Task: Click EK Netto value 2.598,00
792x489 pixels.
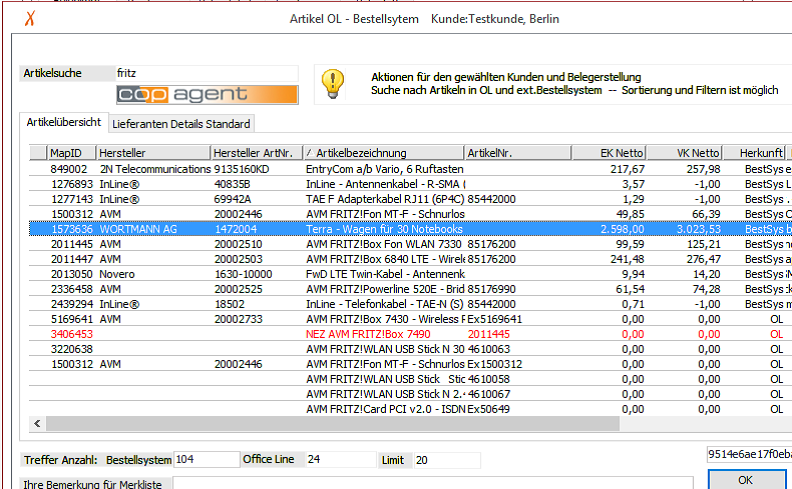Action: pyautogui.click(x=622, y=229)
